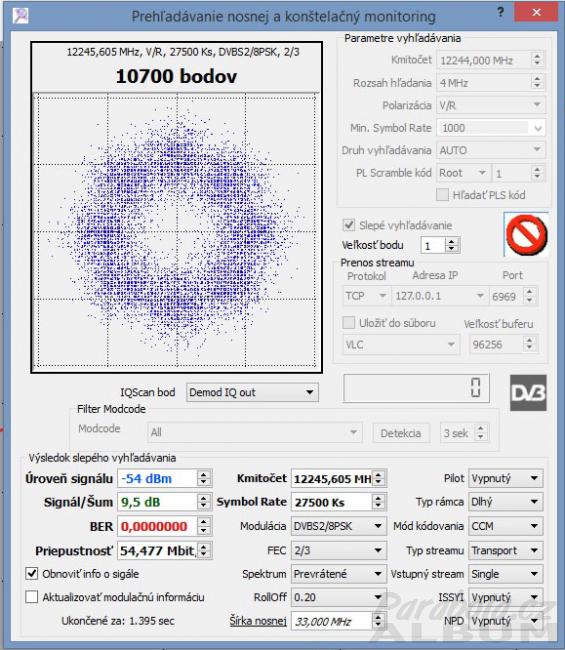The image size is (565, 650).
Task: Click the Šírka nosnej underlined link
Action: (x=258, y=621)
